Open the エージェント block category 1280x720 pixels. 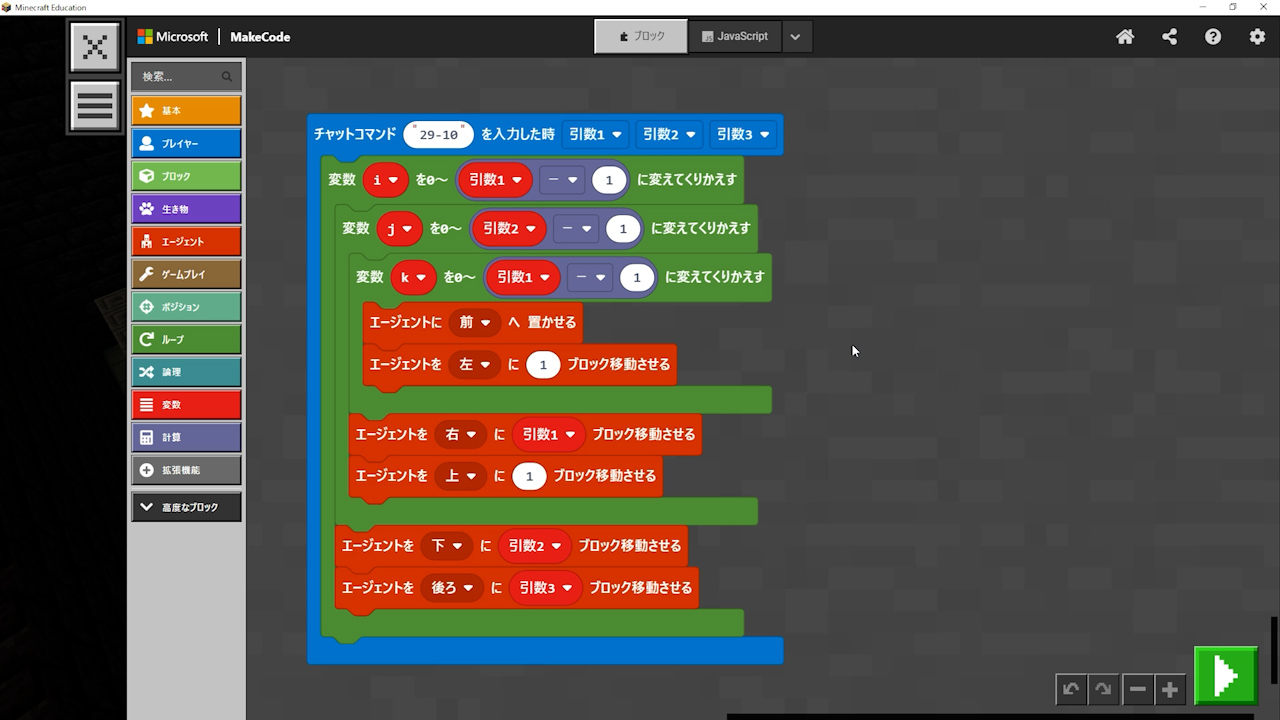tap(186, 242)
